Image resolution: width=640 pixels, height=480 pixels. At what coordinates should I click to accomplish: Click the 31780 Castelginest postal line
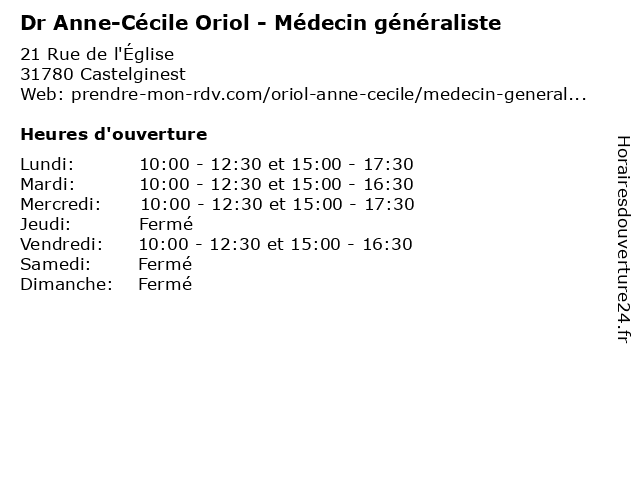pyautogui.click(x=103, y=74)
